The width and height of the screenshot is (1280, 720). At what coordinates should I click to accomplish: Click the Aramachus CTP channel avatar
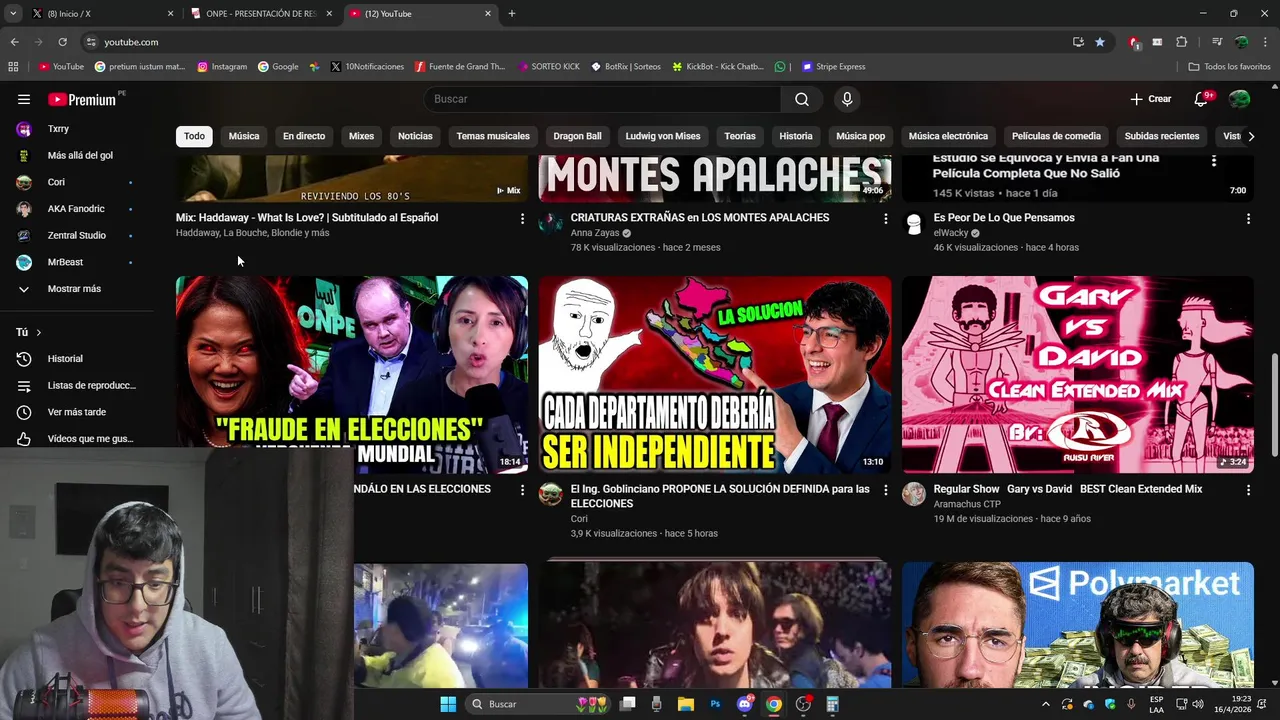coord(914,494)
